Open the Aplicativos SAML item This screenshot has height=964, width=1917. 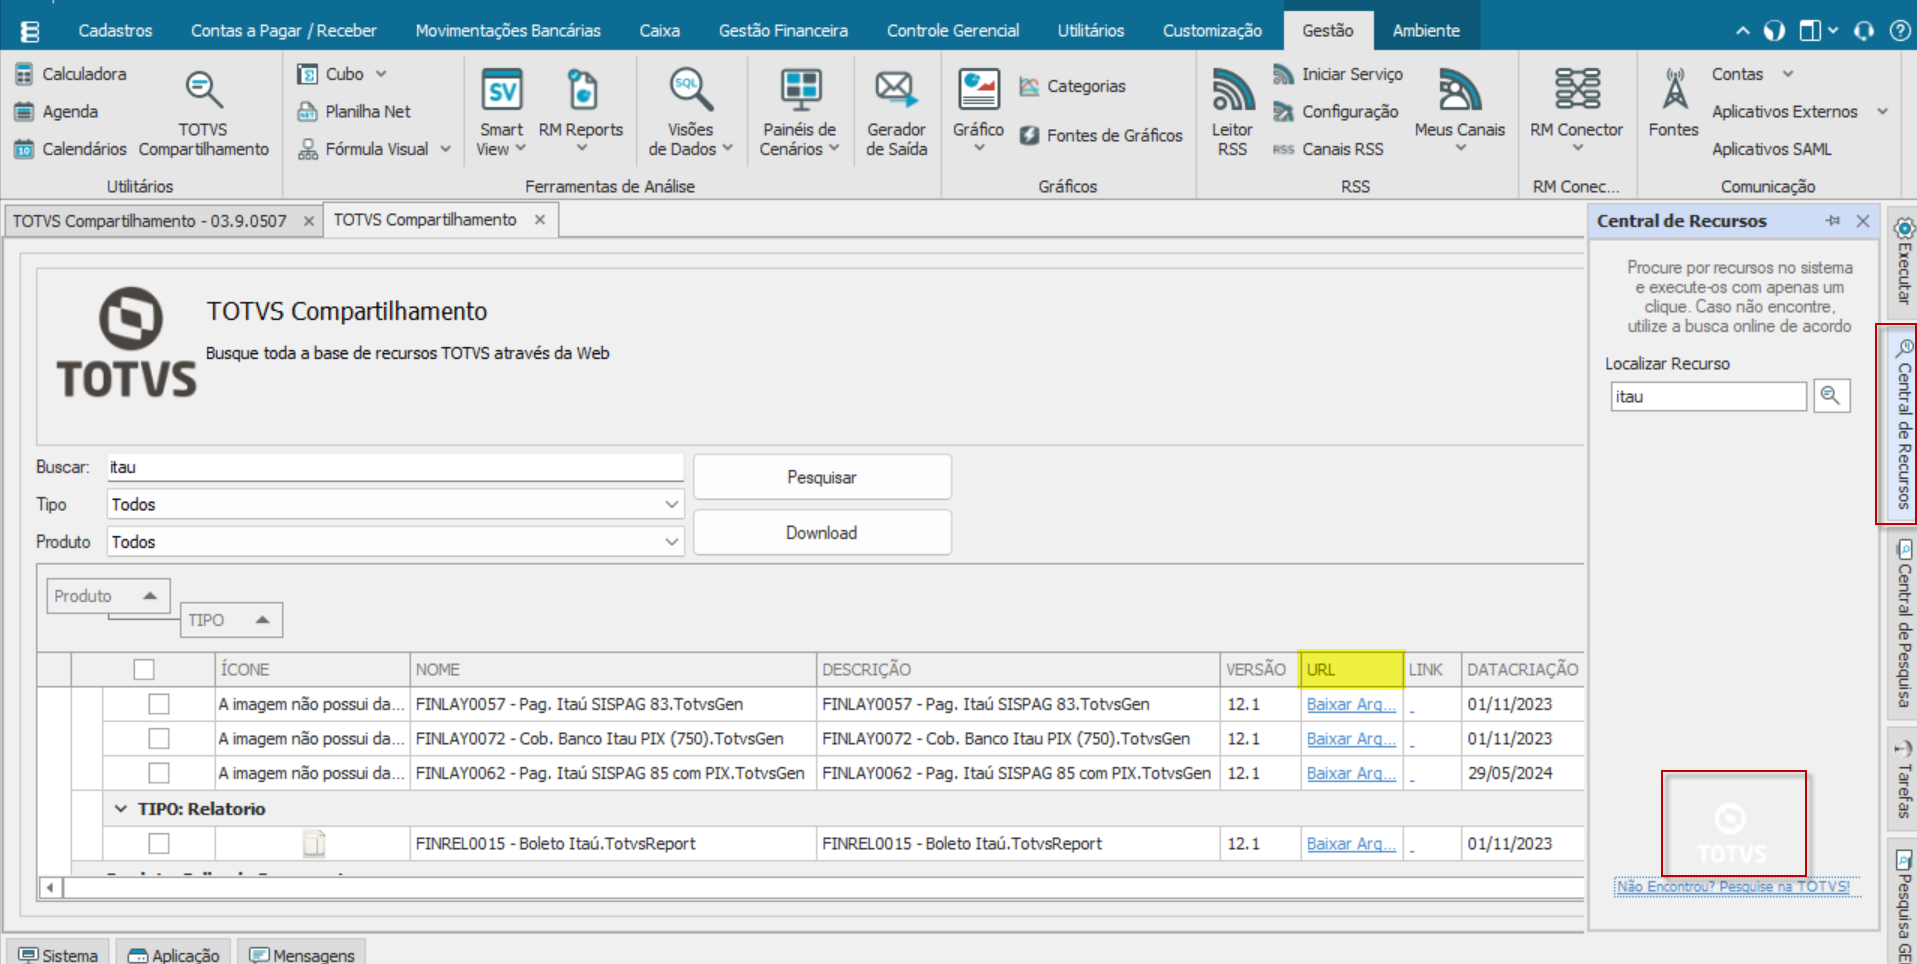(1771, 149)
